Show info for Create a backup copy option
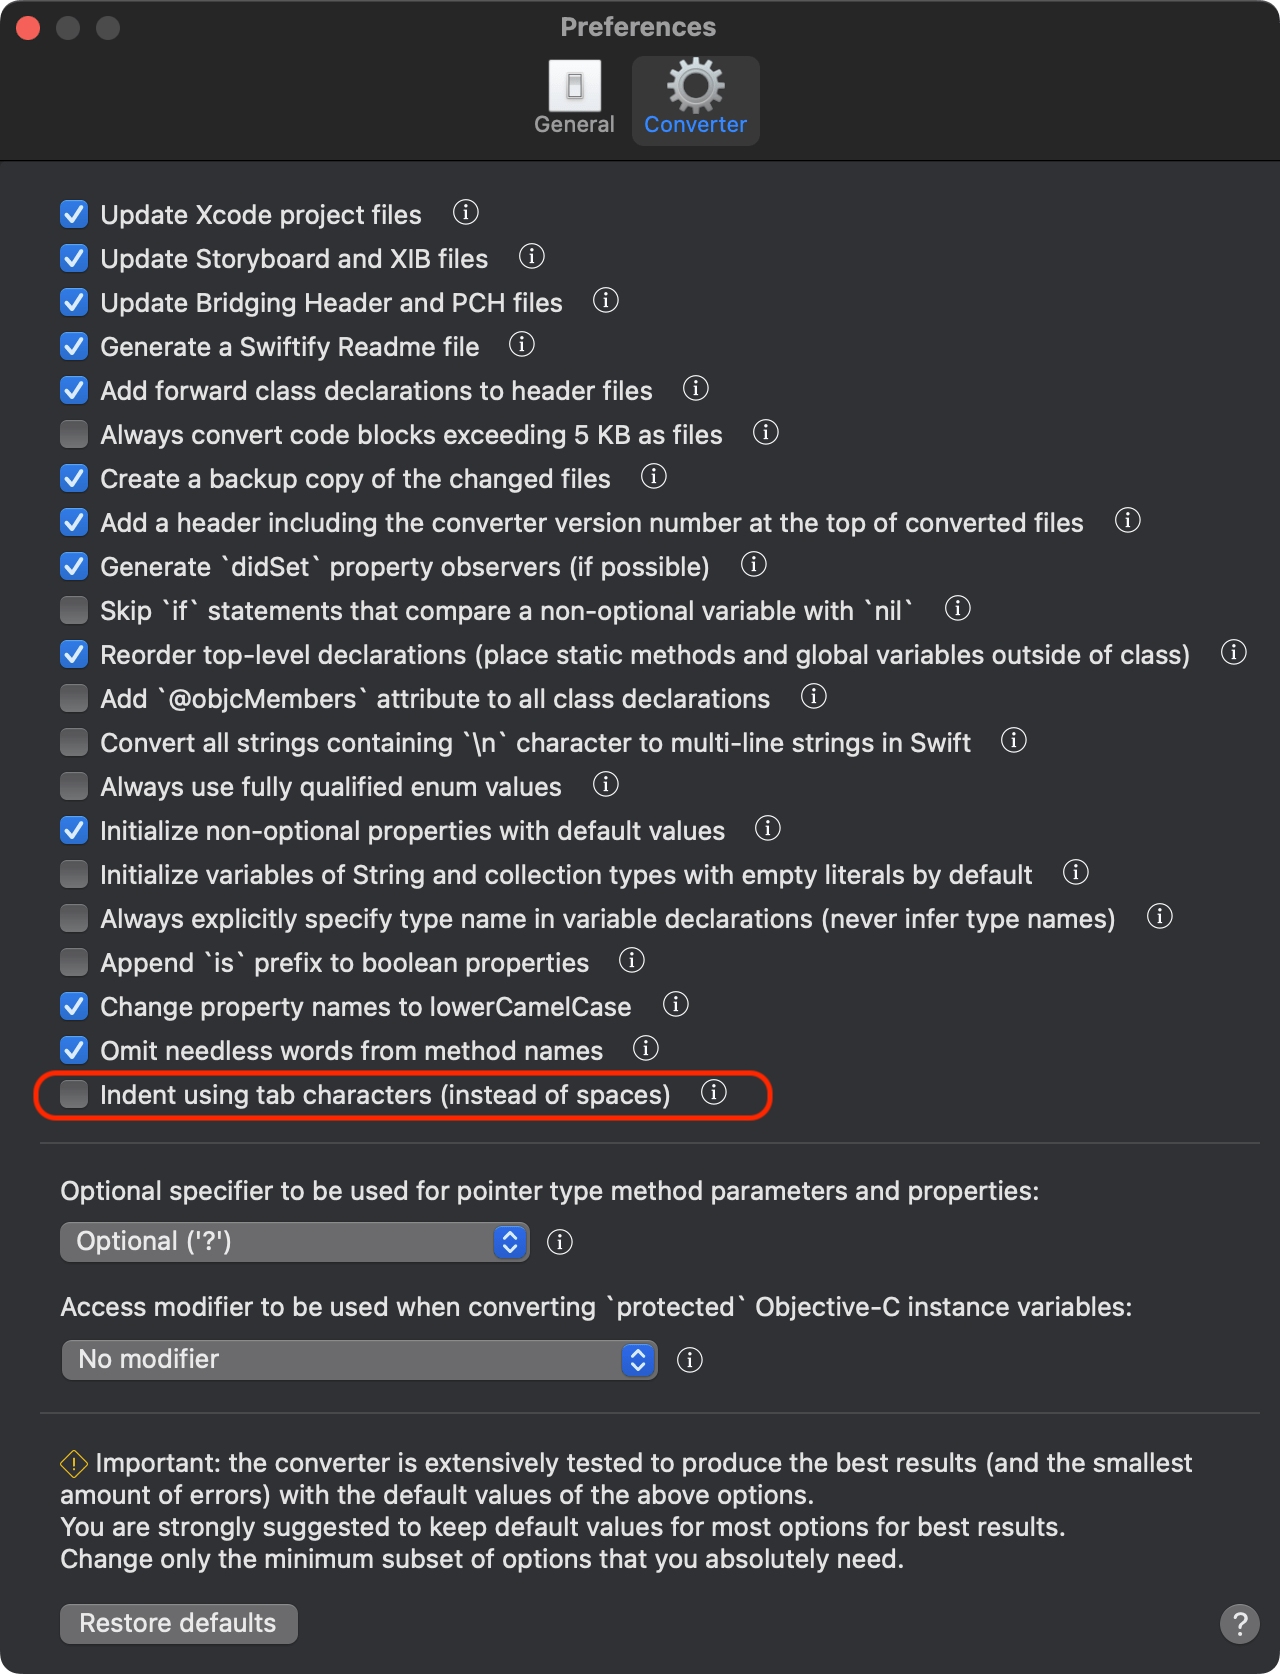1280x1674 pixels. coord(654,477)
